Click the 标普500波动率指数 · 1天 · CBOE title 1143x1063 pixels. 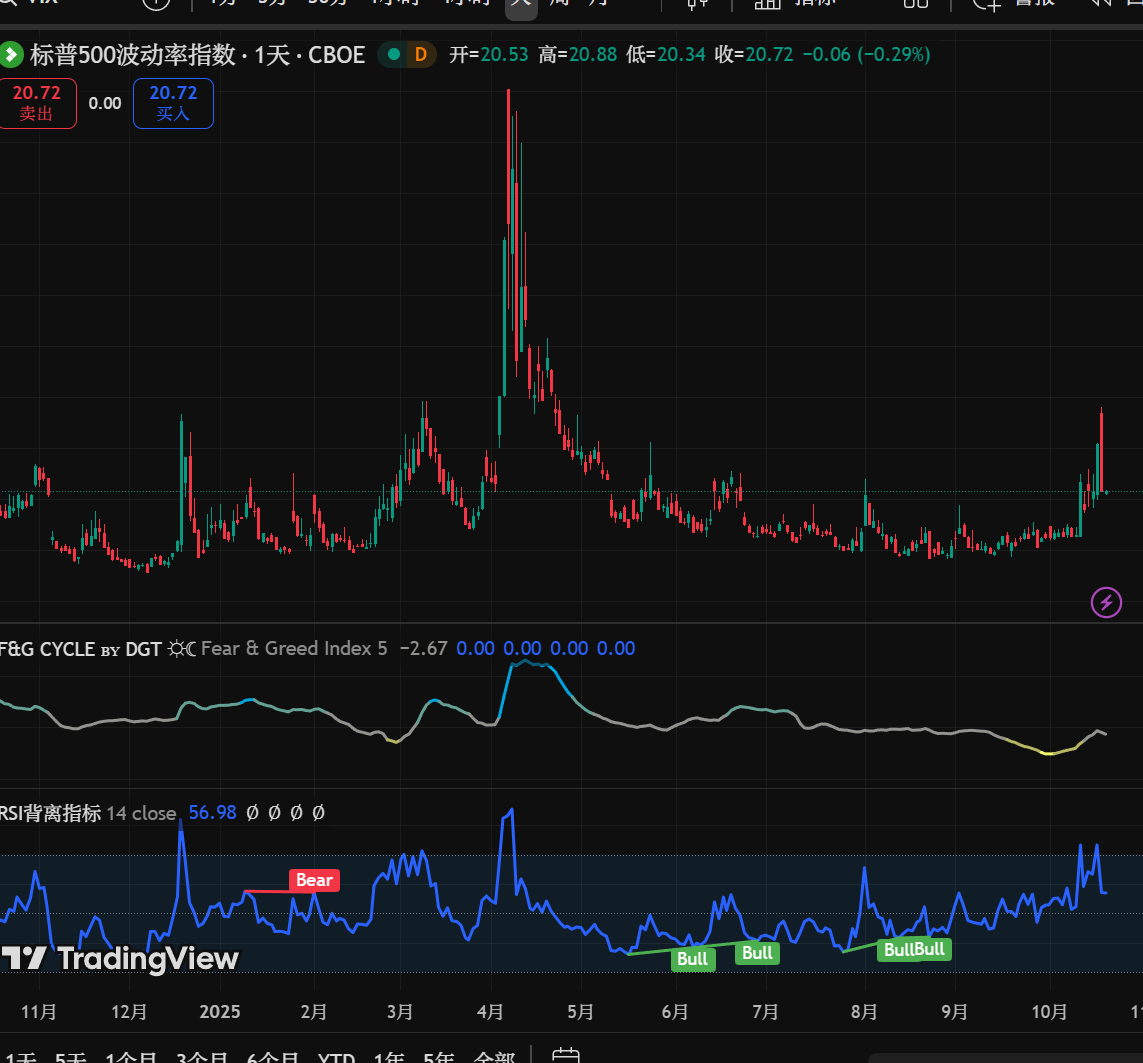click(198, 55)
